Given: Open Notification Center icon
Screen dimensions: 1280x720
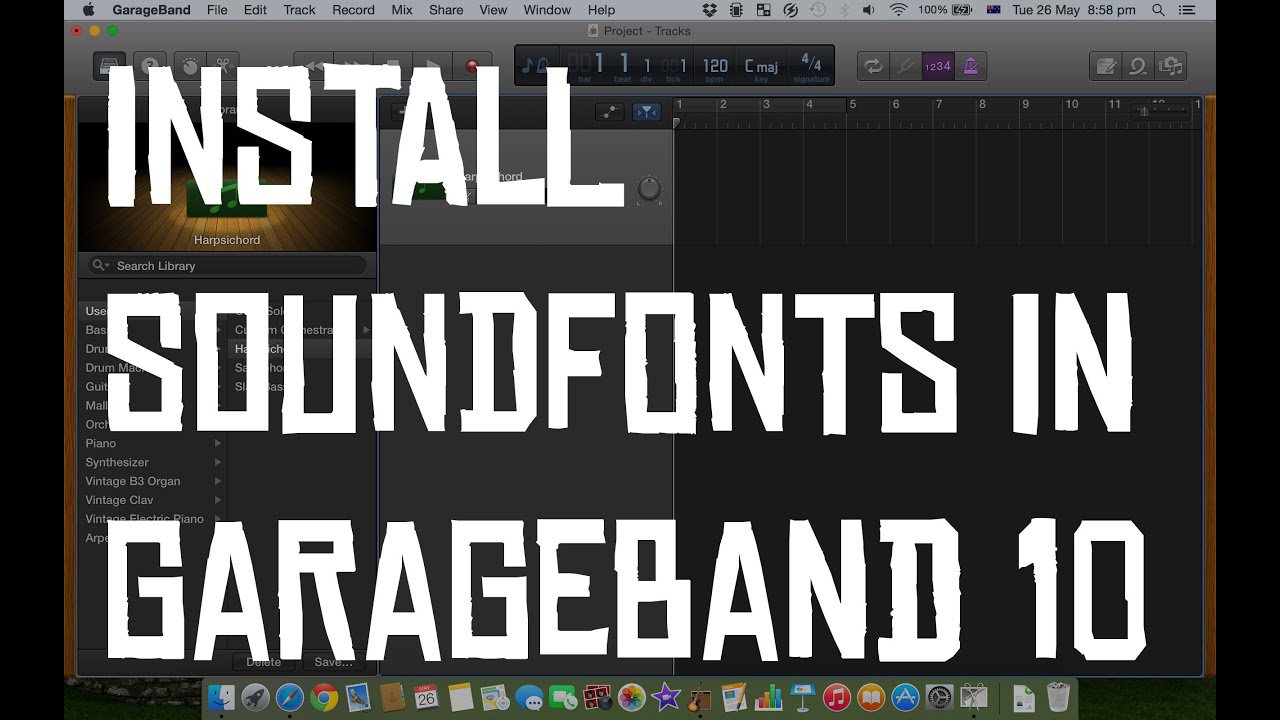Looking at the screenshot, I should [x=1189, y=10].
